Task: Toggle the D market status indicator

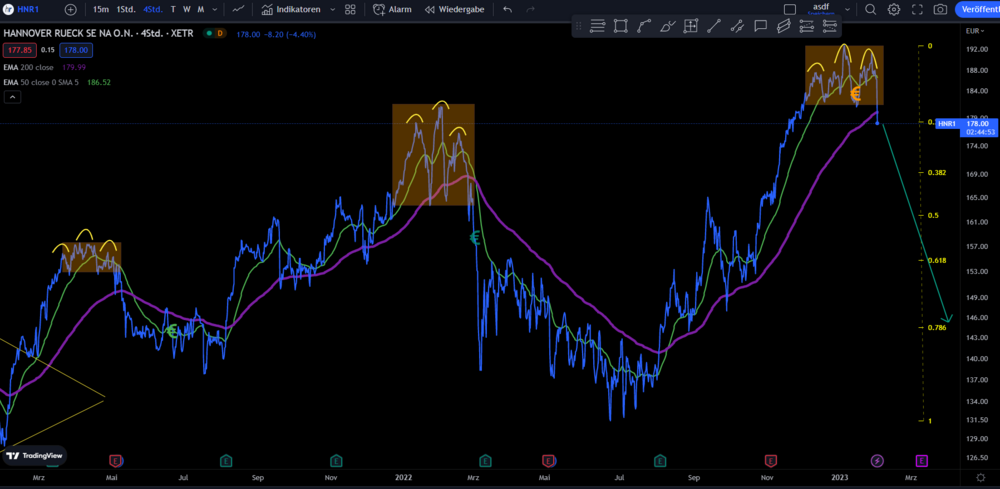Action: [219, 33]
